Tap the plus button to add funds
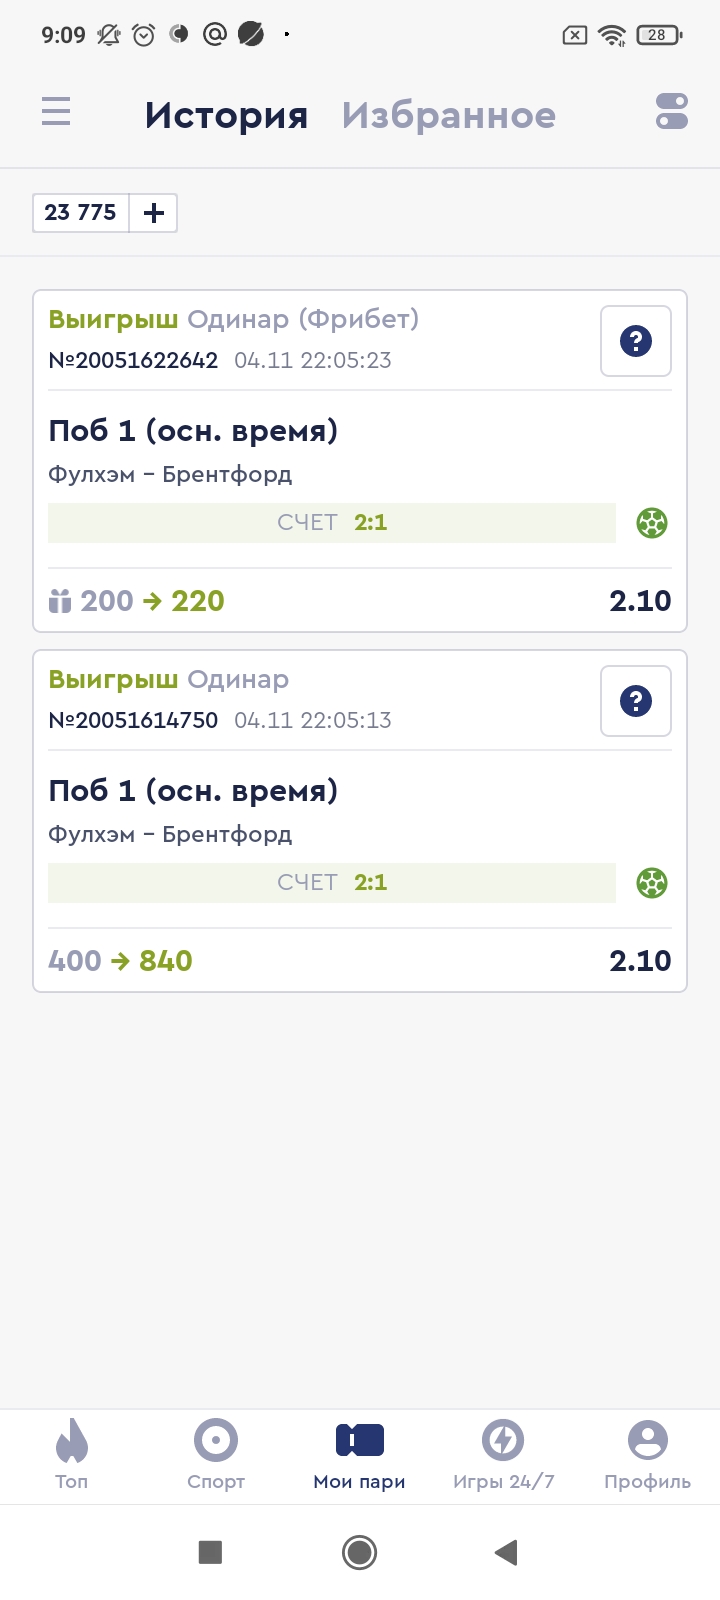Screen dimensions: 720x1600 pyautogui.click(x=154, y=213)
